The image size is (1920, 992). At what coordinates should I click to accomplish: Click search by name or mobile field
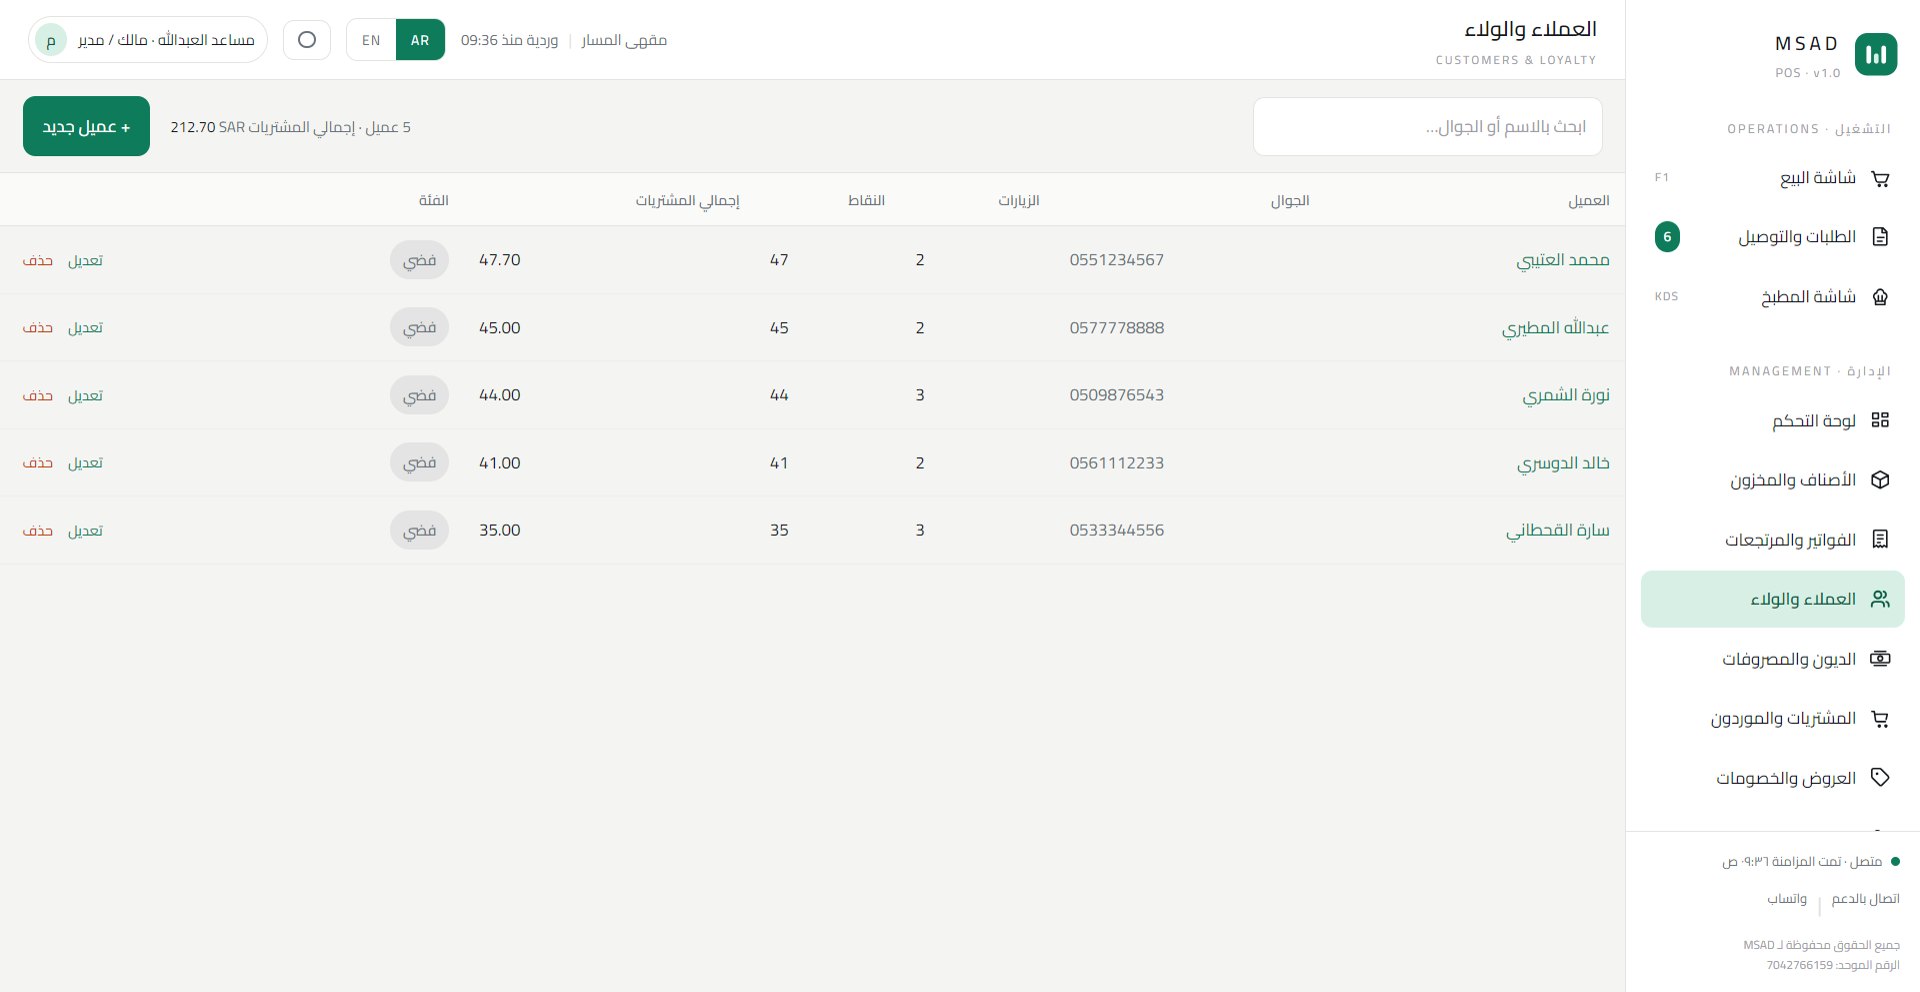tap(1427, 126)
